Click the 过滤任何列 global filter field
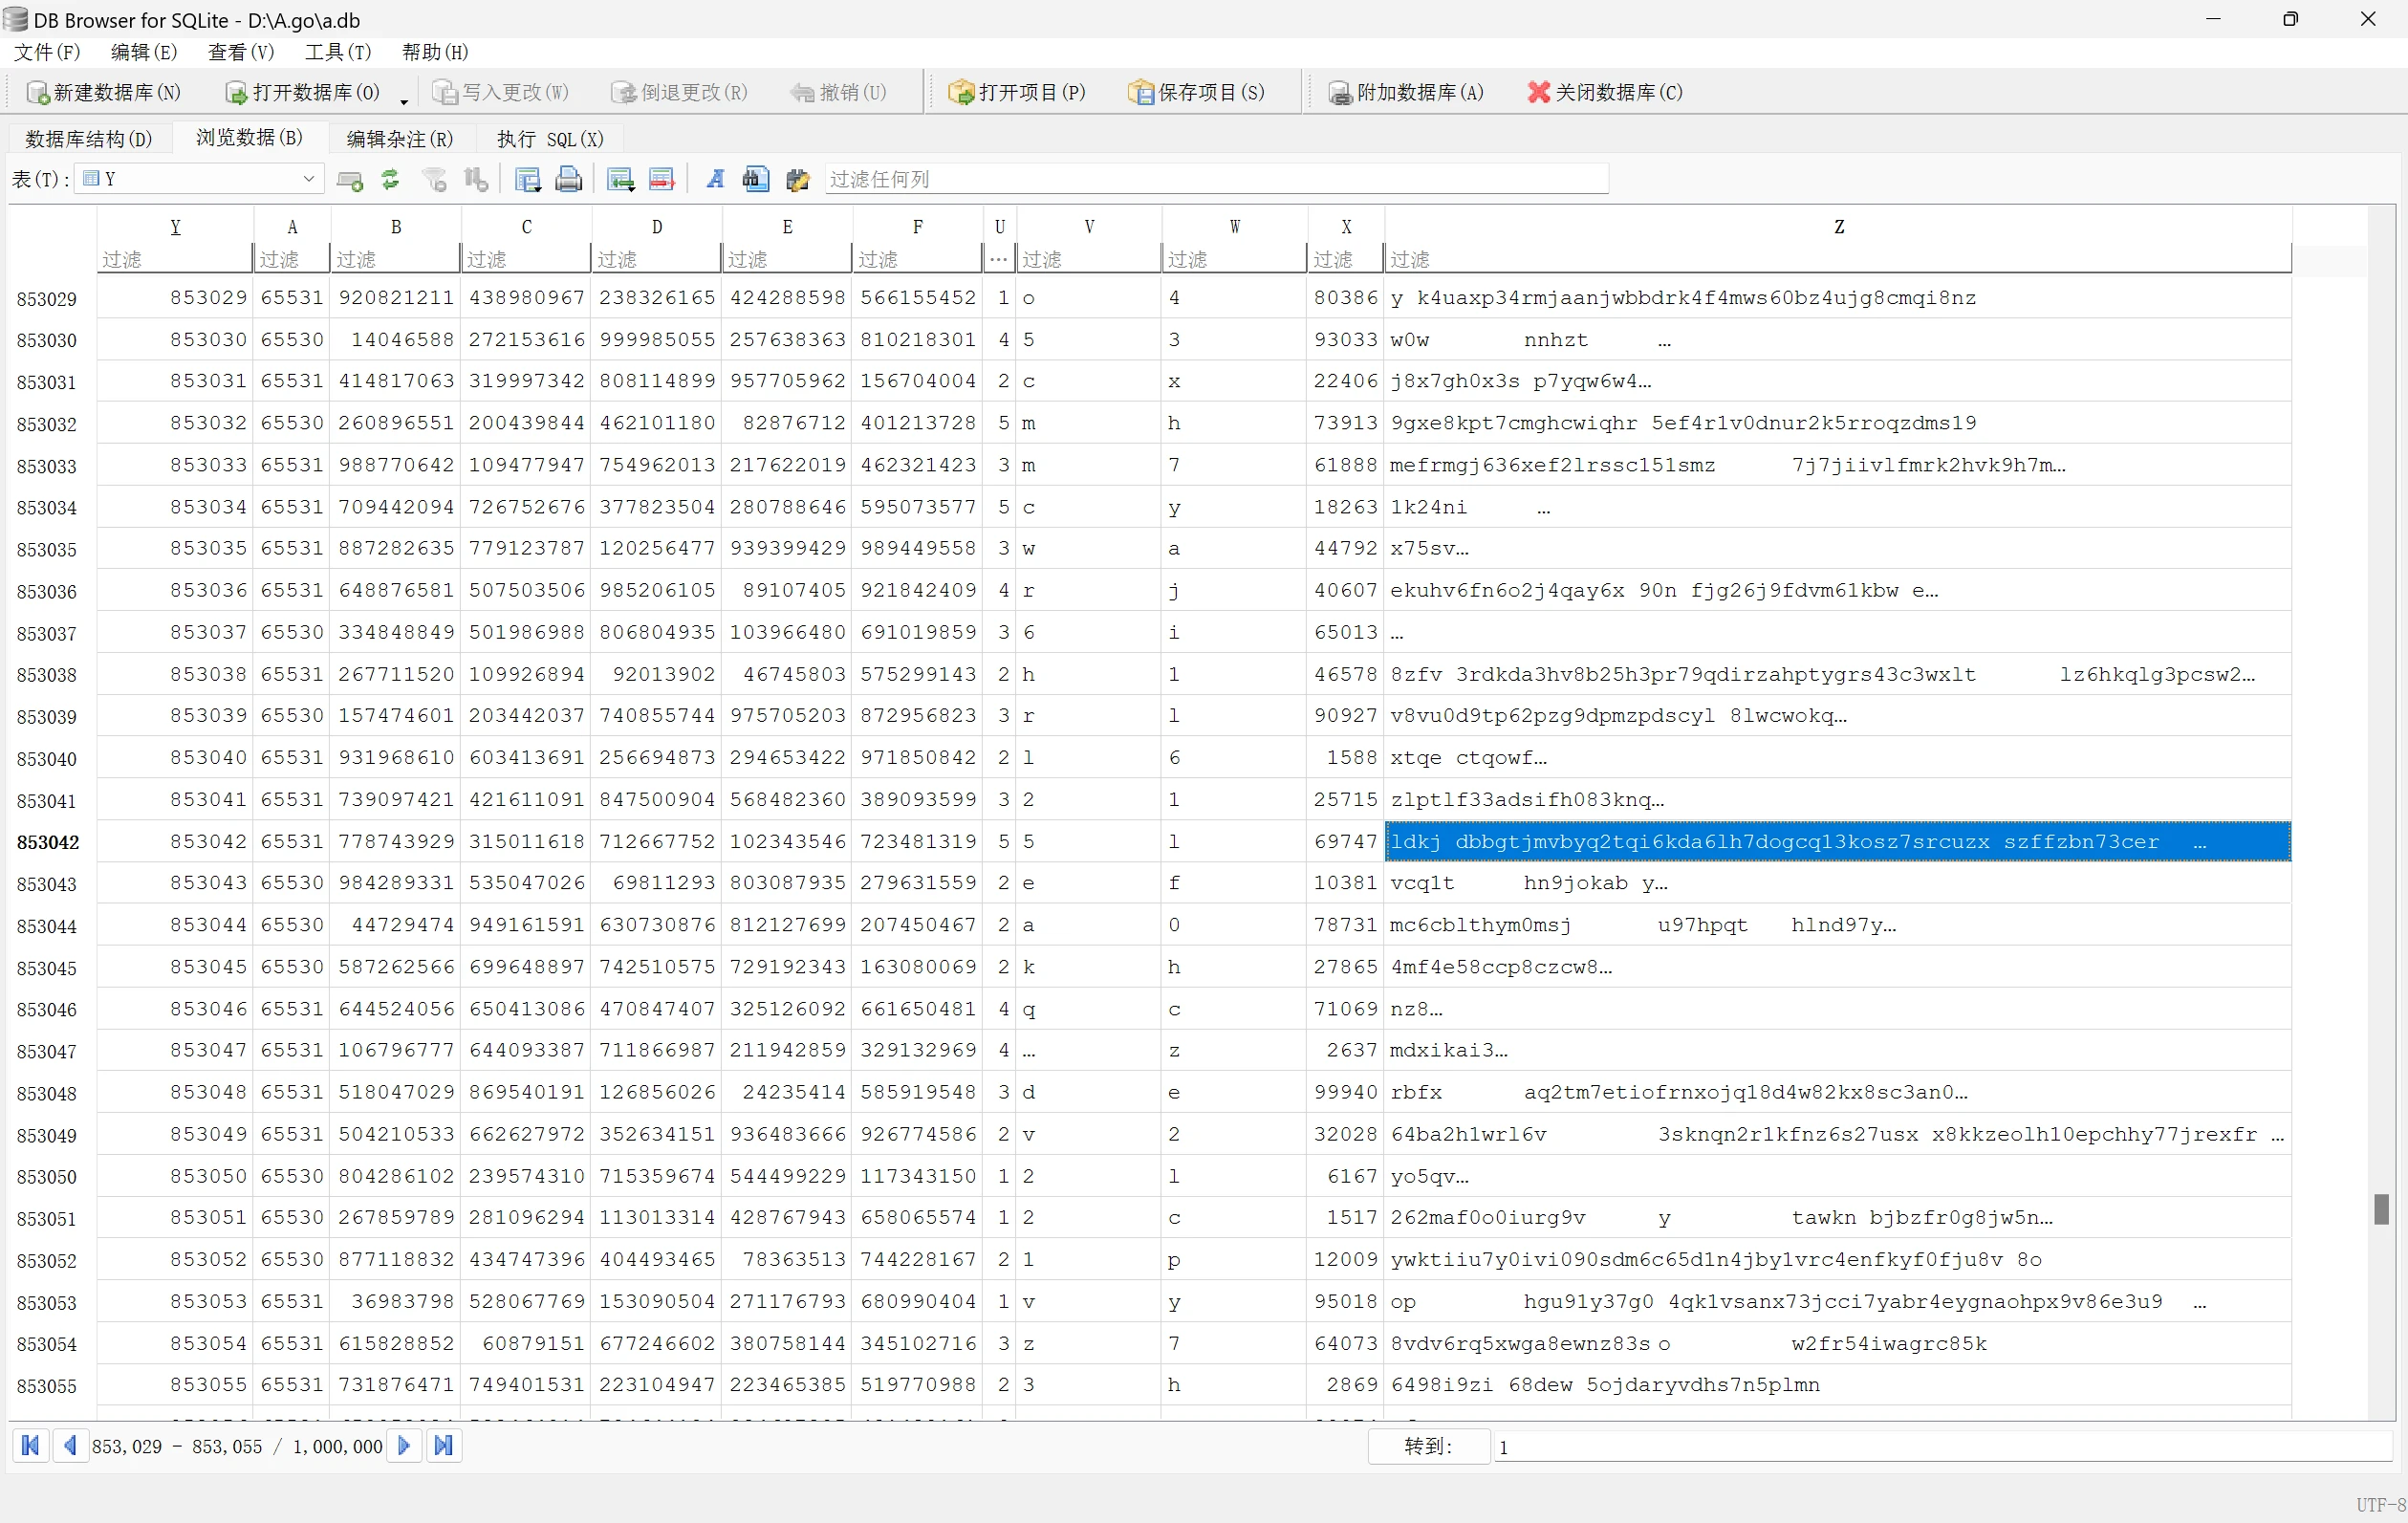 1216,179
